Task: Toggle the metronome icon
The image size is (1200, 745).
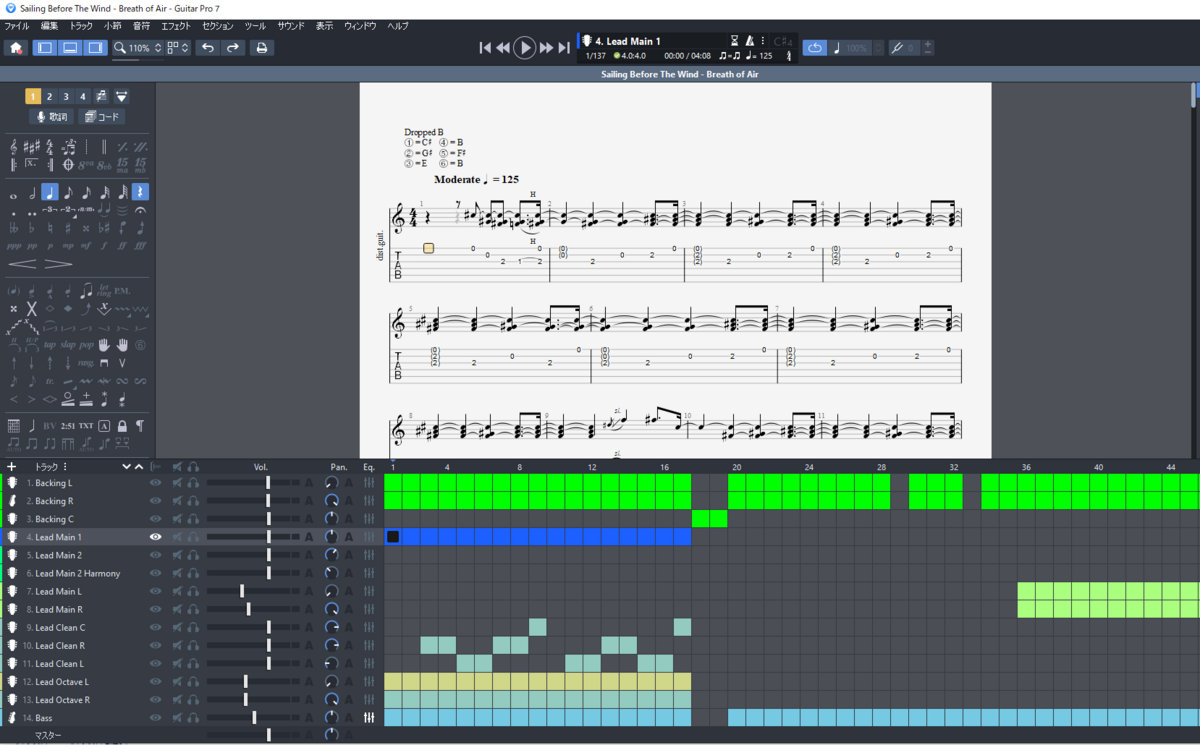Action: (749, 41)
